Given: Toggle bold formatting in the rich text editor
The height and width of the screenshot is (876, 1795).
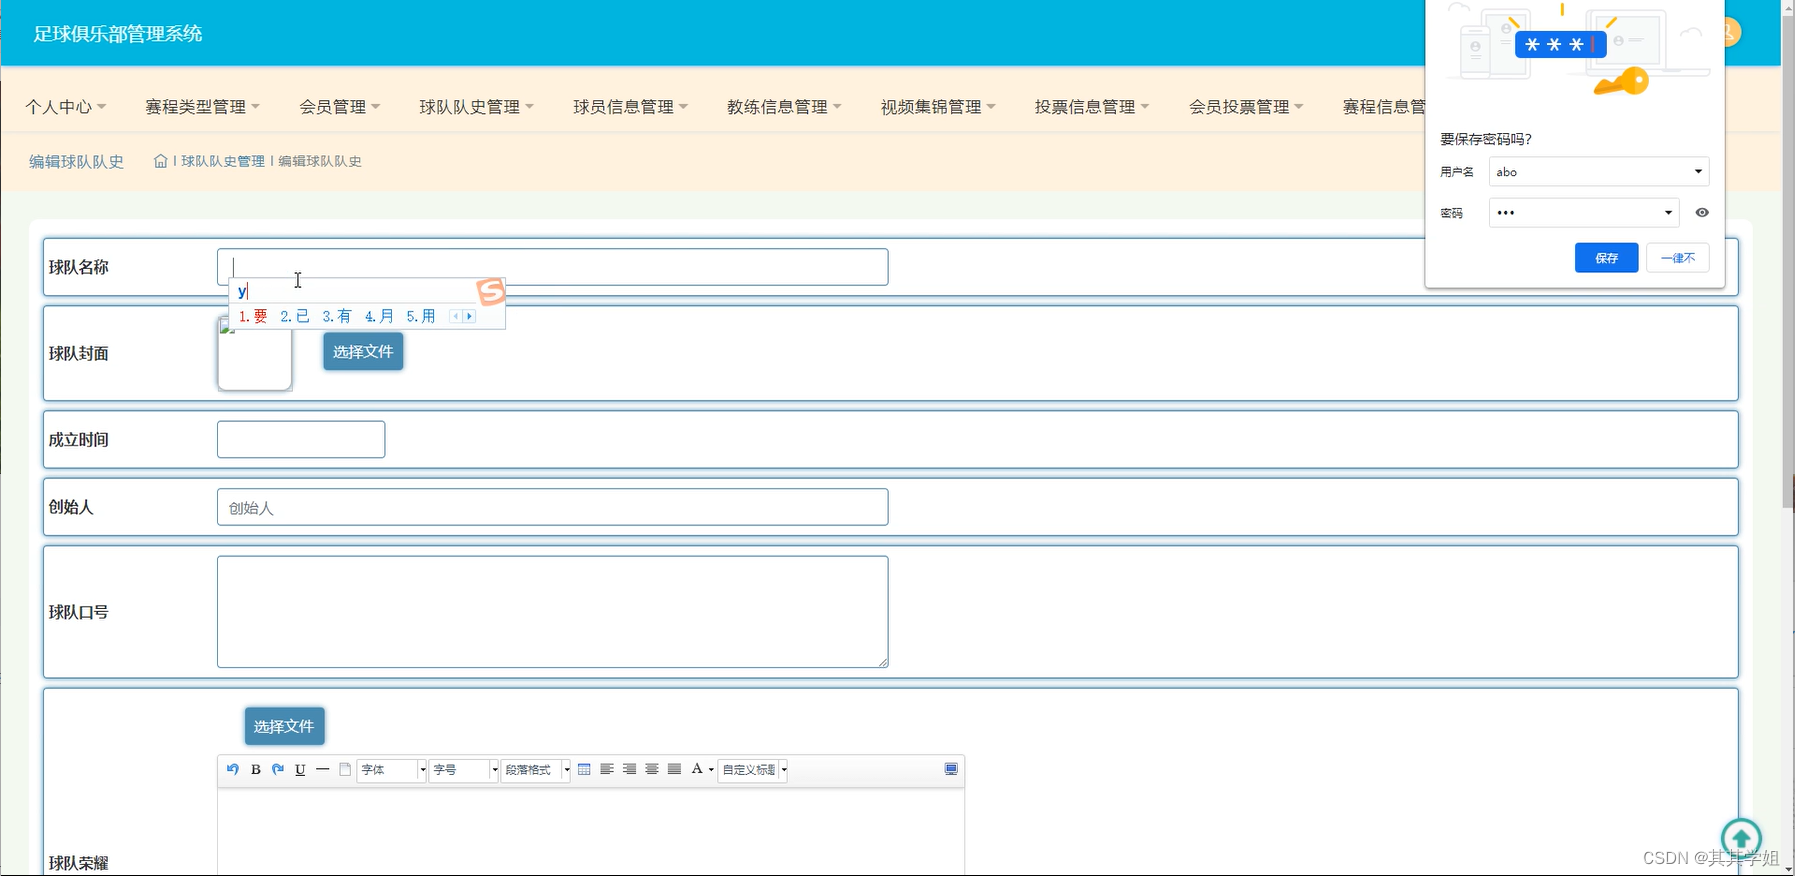Looking at the screenshot, I should point(256,769).
